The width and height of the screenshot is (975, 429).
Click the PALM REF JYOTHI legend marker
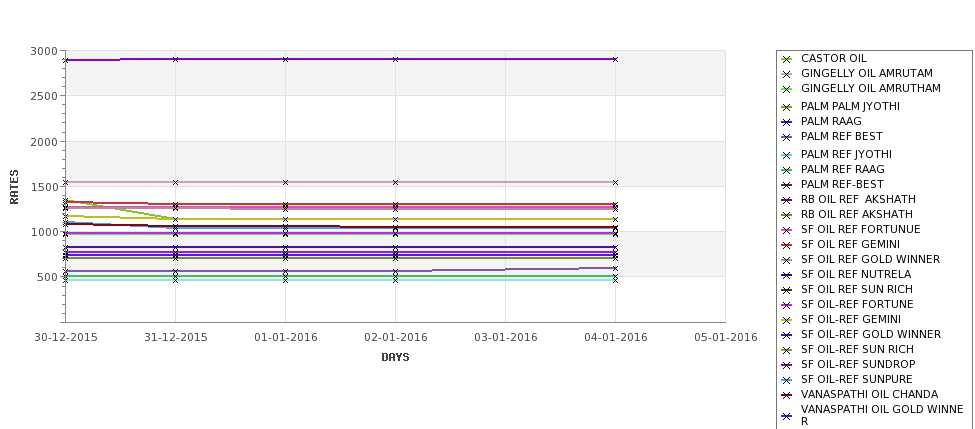(786, 155)
